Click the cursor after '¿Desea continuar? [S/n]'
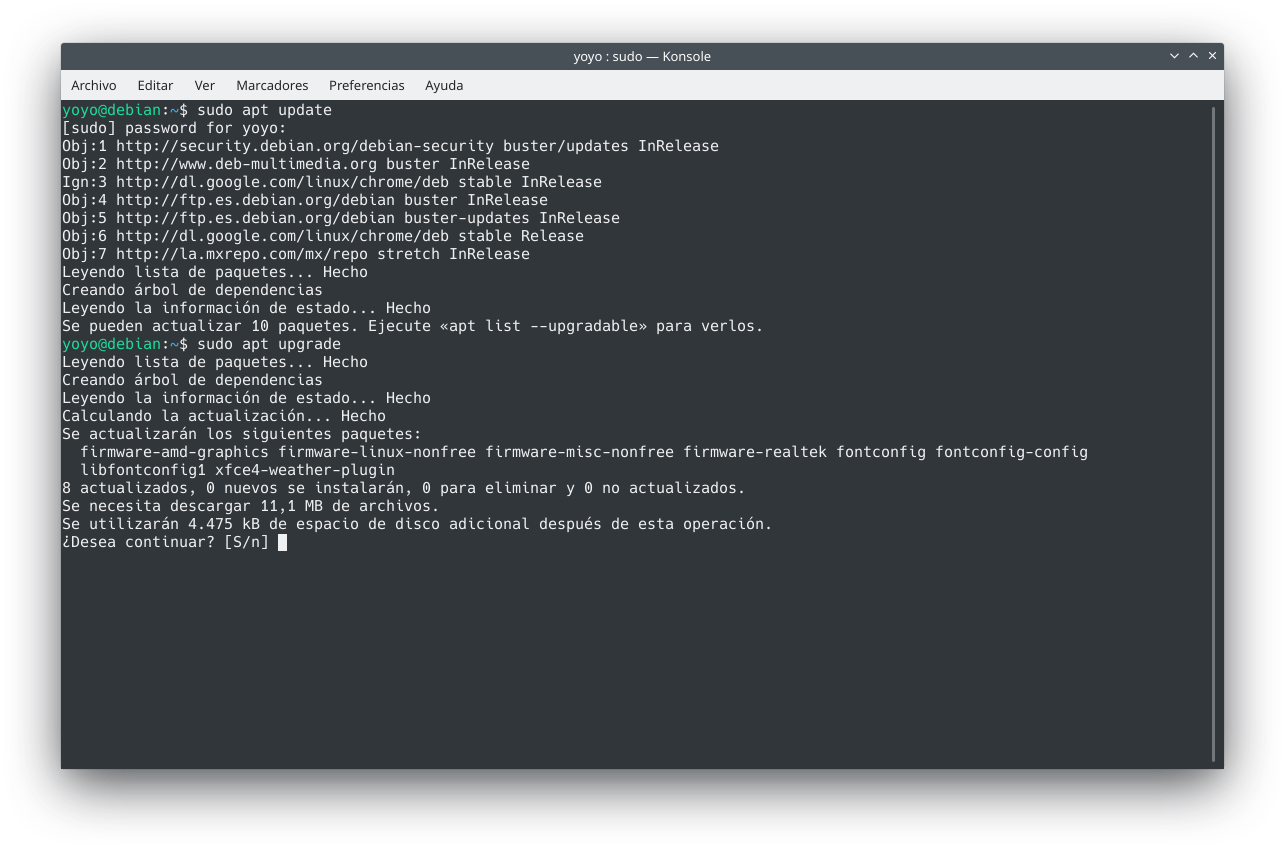1285x848 pixels. tap(282, 542)
